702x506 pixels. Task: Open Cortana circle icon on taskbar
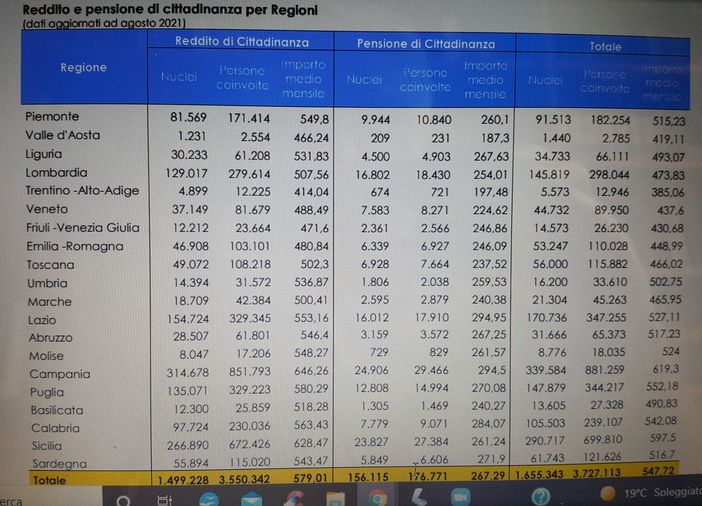click(123, 501)
